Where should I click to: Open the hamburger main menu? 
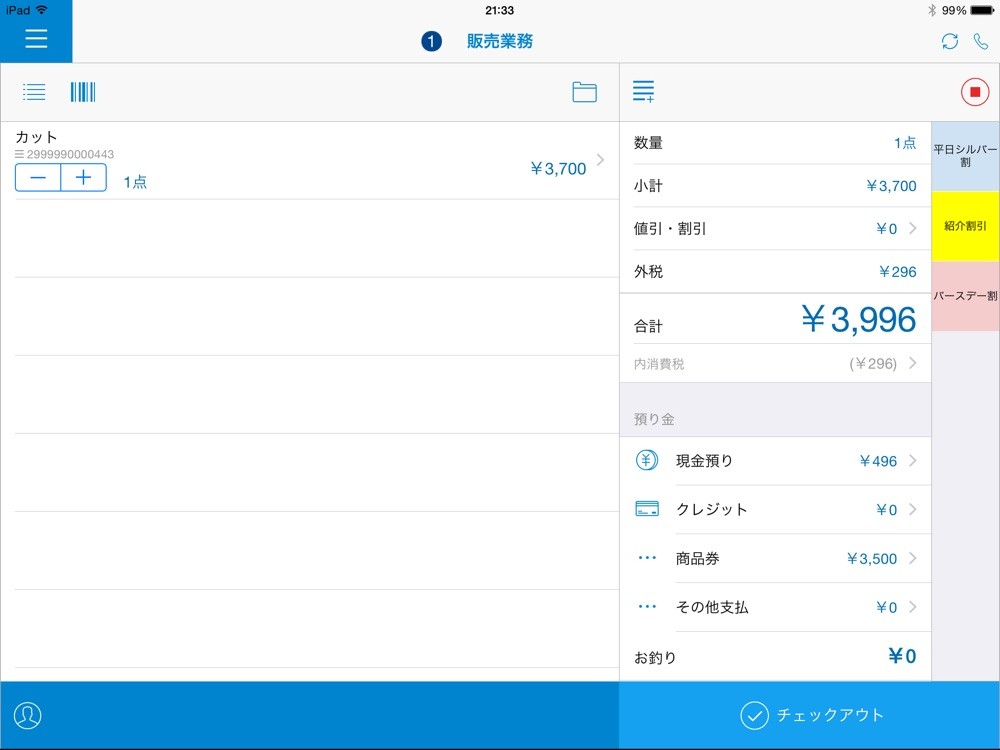pos(36,40)
